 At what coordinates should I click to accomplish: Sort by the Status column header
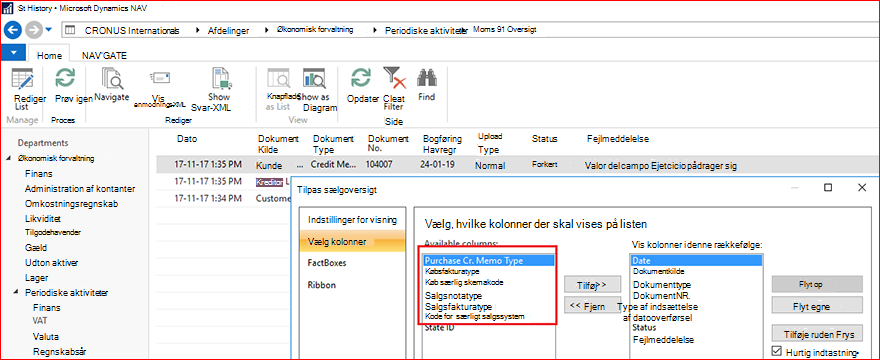(x=544, y=138)
